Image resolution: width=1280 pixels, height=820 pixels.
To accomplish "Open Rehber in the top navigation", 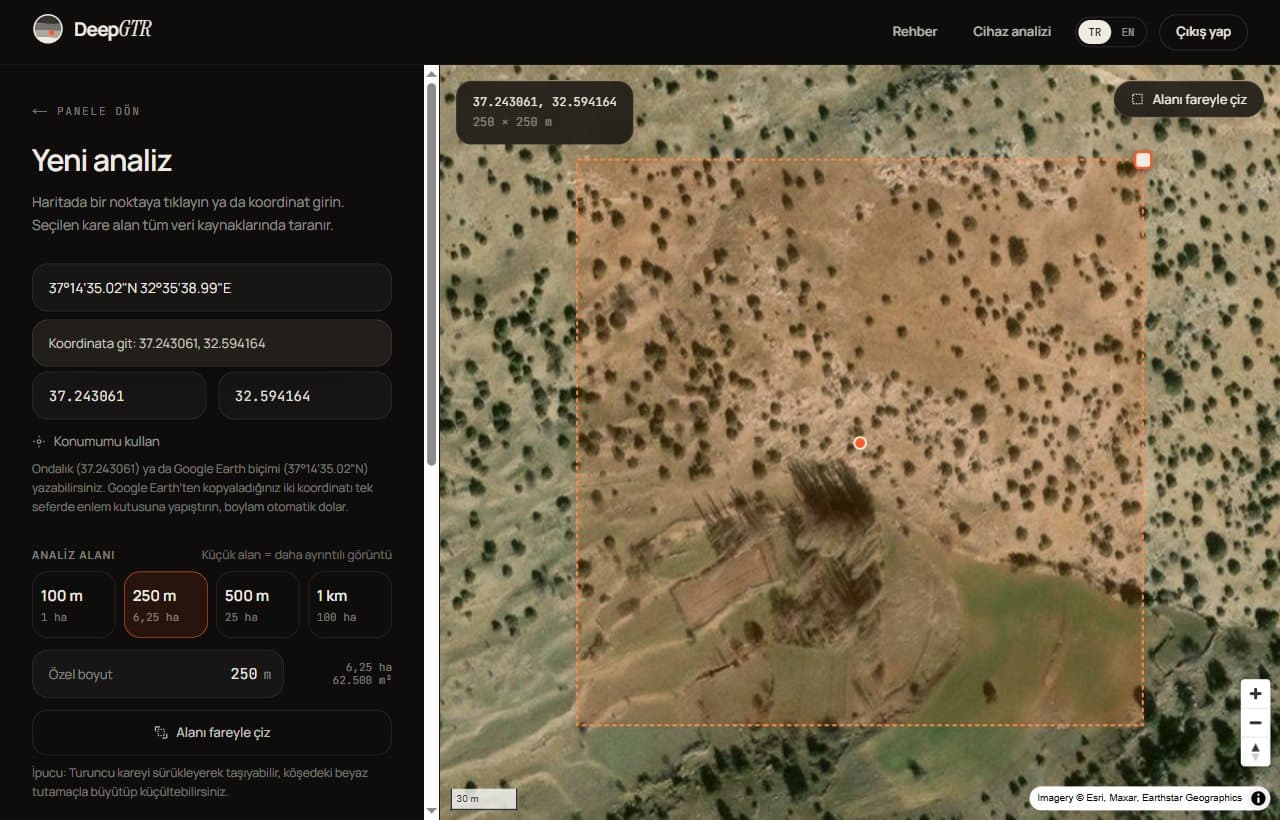I will point(915,32).
